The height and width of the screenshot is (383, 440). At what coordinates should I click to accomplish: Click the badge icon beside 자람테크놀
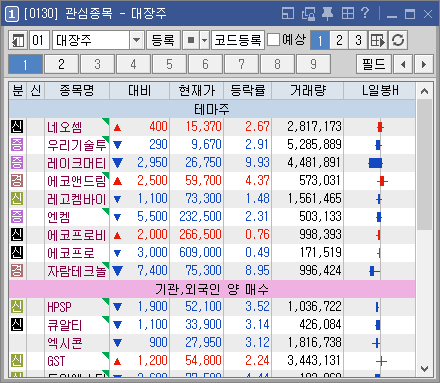(17, 271)
